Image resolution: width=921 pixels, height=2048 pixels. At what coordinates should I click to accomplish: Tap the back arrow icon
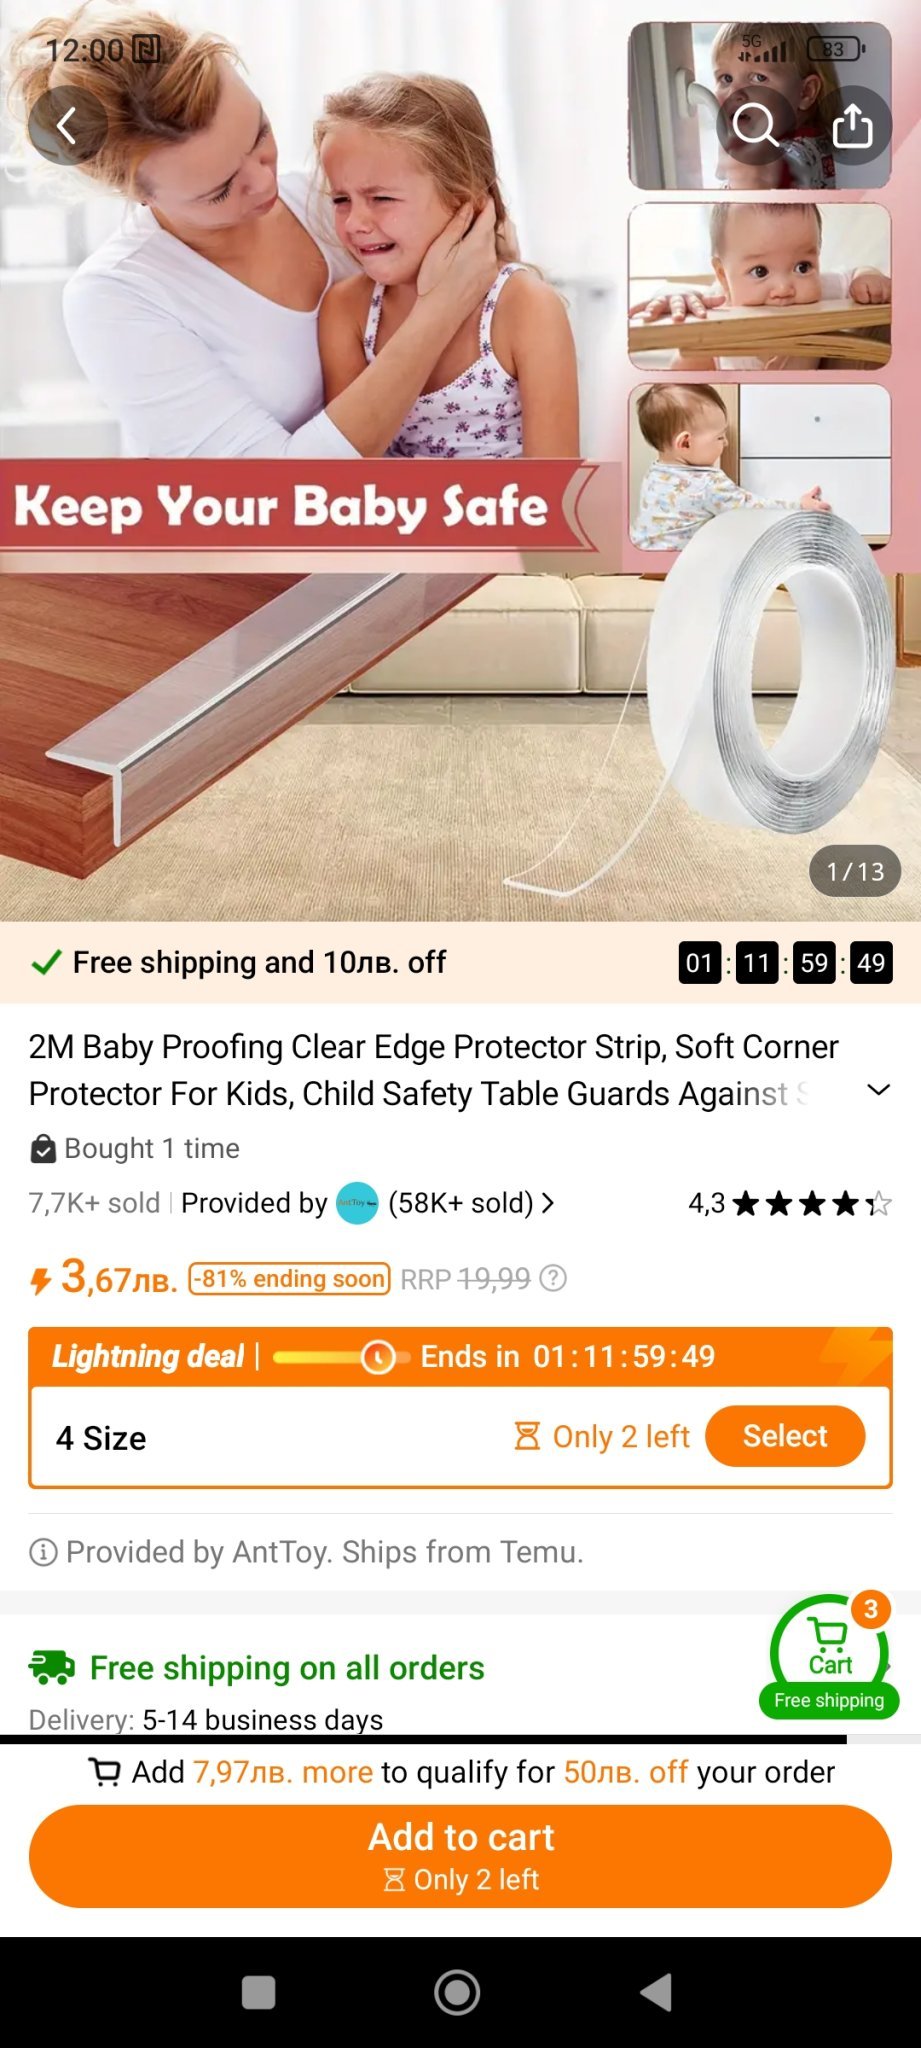click(x=67, y=126)
